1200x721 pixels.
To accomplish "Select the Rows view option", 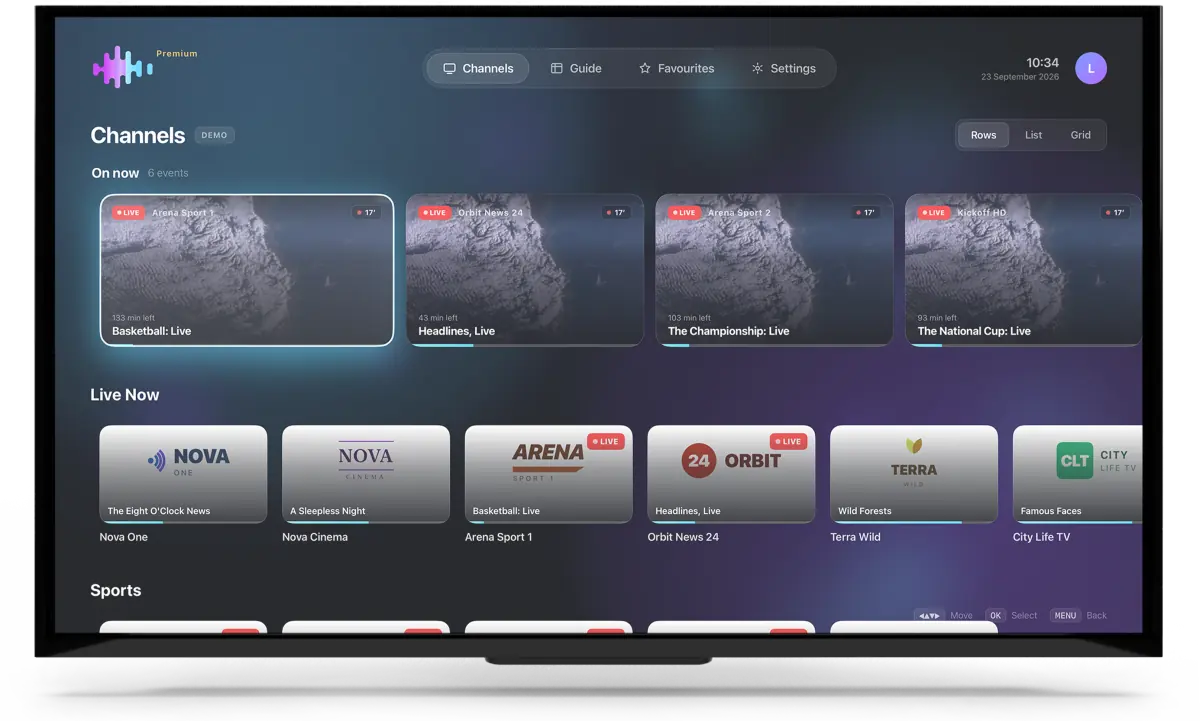I will pyautogui.click(x=983, y=135).
